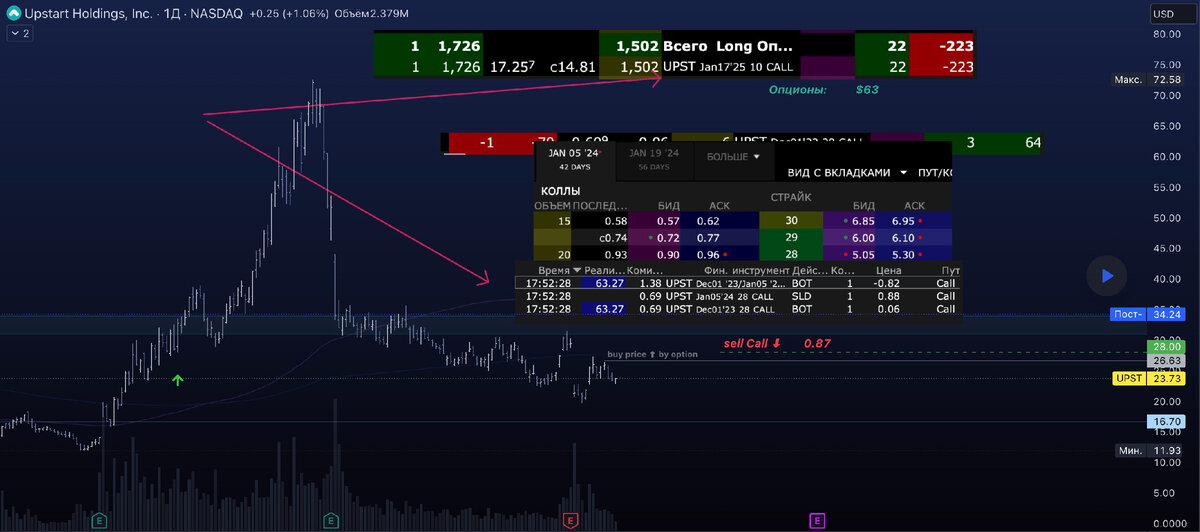Click the green 28.00 price axis label
The height and width of the screenshot is (532, 1200).
click(x=1166, y=346)
